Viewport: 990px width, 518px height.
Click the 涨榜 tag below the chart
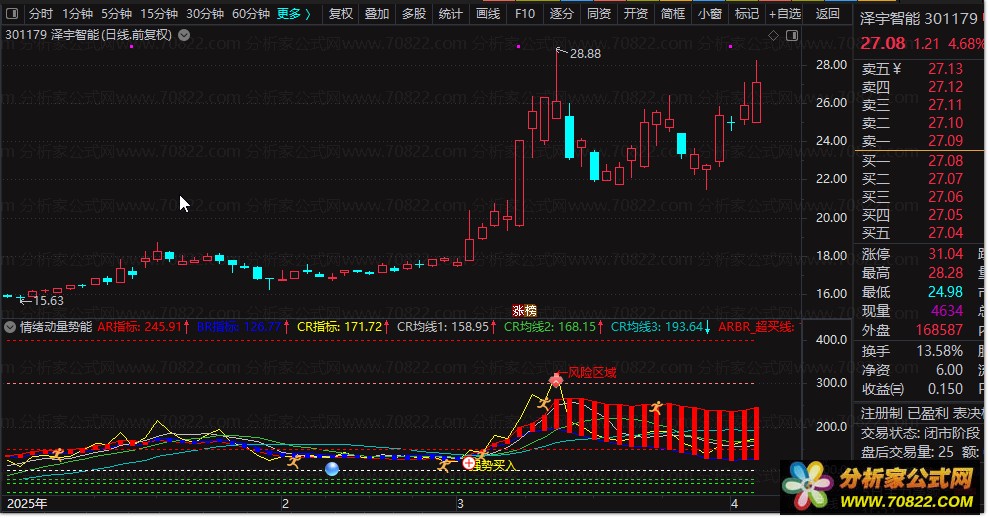[525, 310]
